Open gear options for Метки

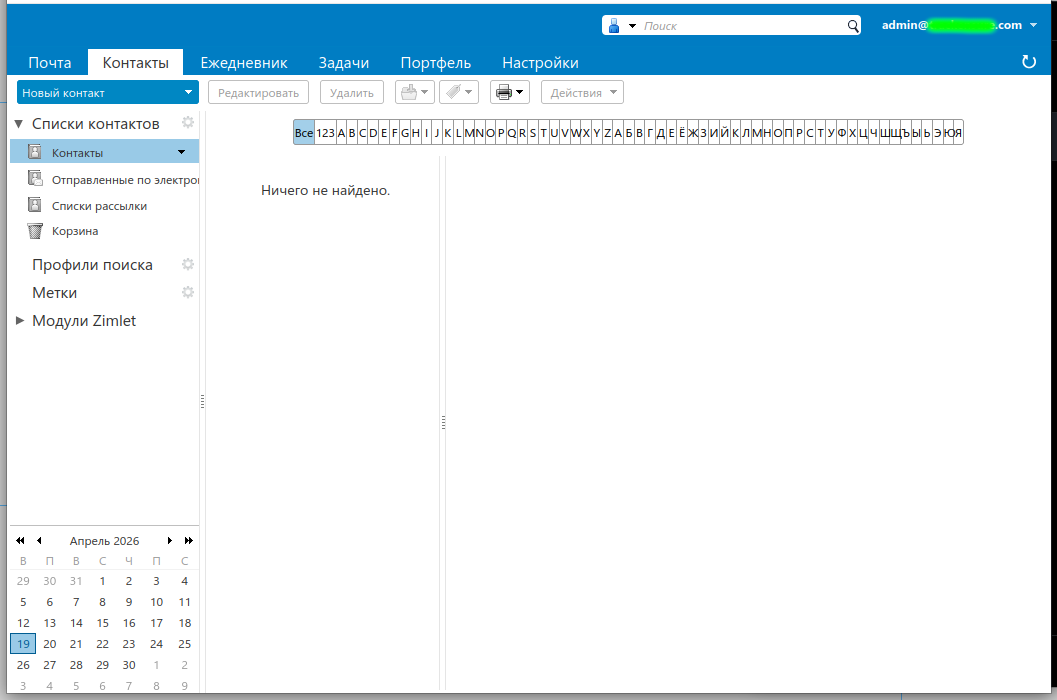(188, 292)
